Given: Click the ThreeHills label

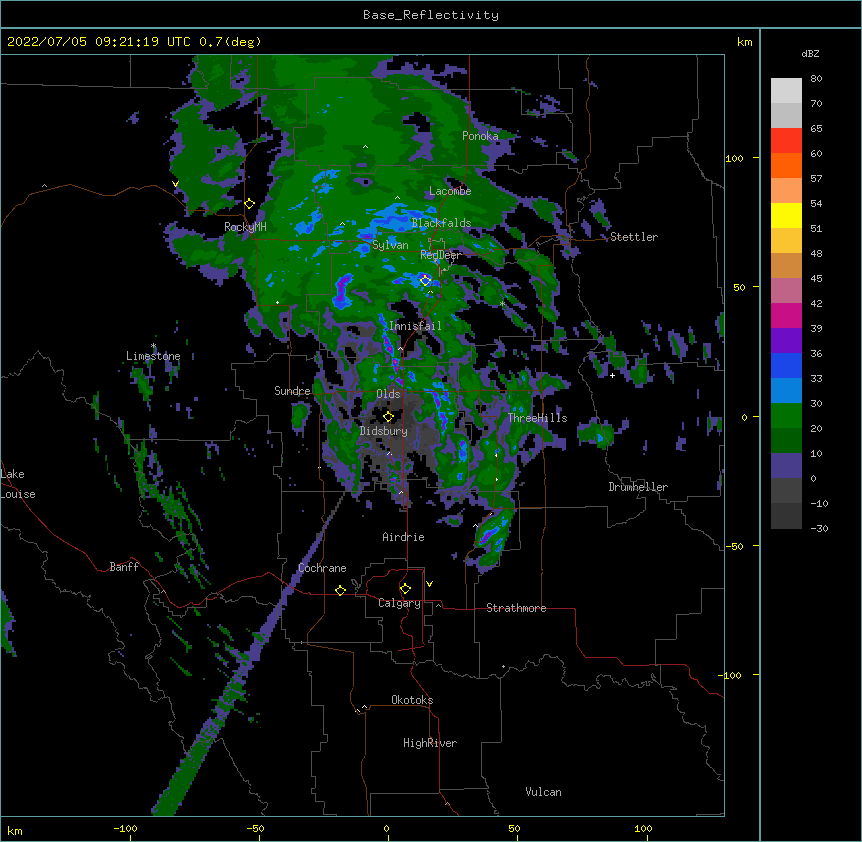Looking at the screenshot, I should coord(537,418).
